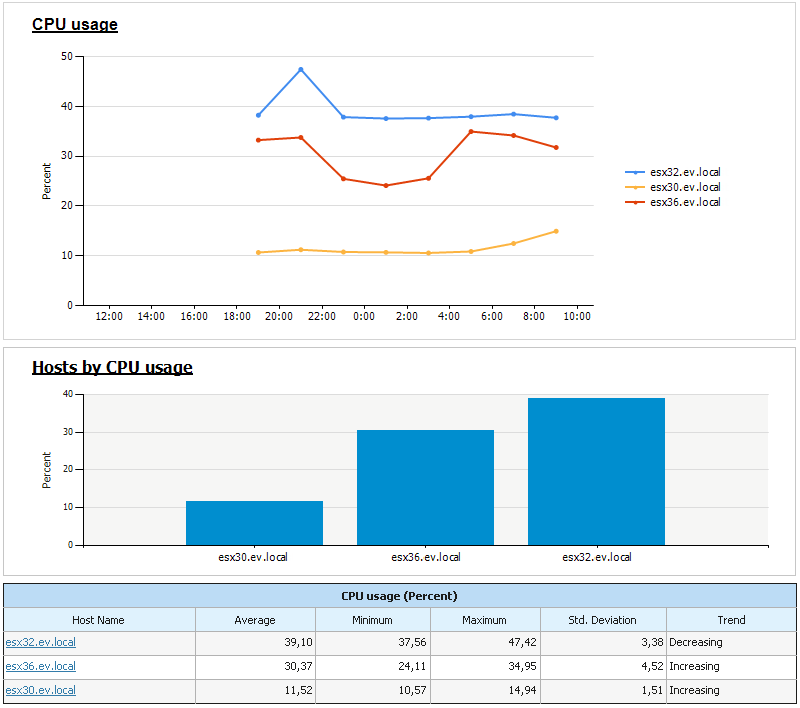Click the orange esx30.ev.local legend marker
800x708 pixels.
pyautogui.click(x=635, y=187)
